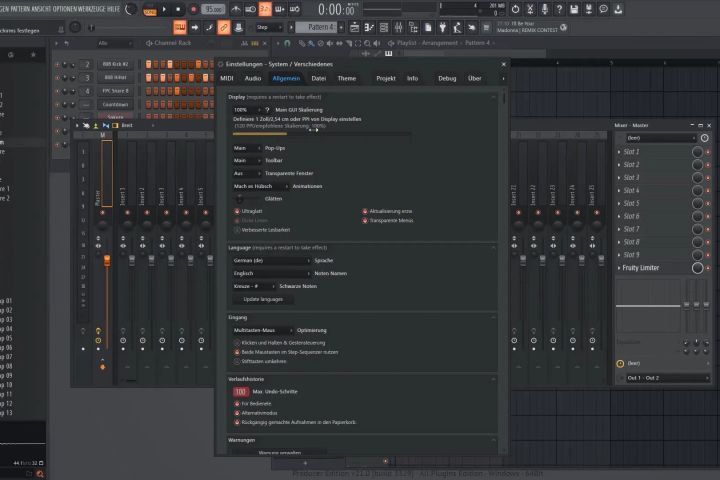720x480 pixels.
Task: Toggle the link/multilink controllers icon
Action: click(224, 28)
